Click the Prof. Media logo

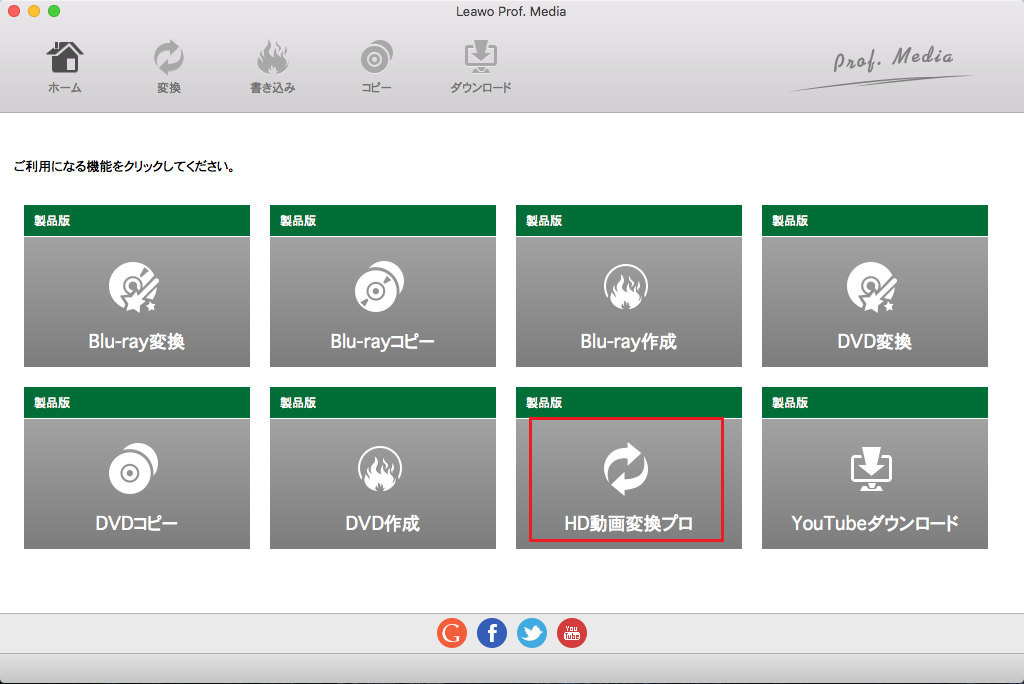882,67
